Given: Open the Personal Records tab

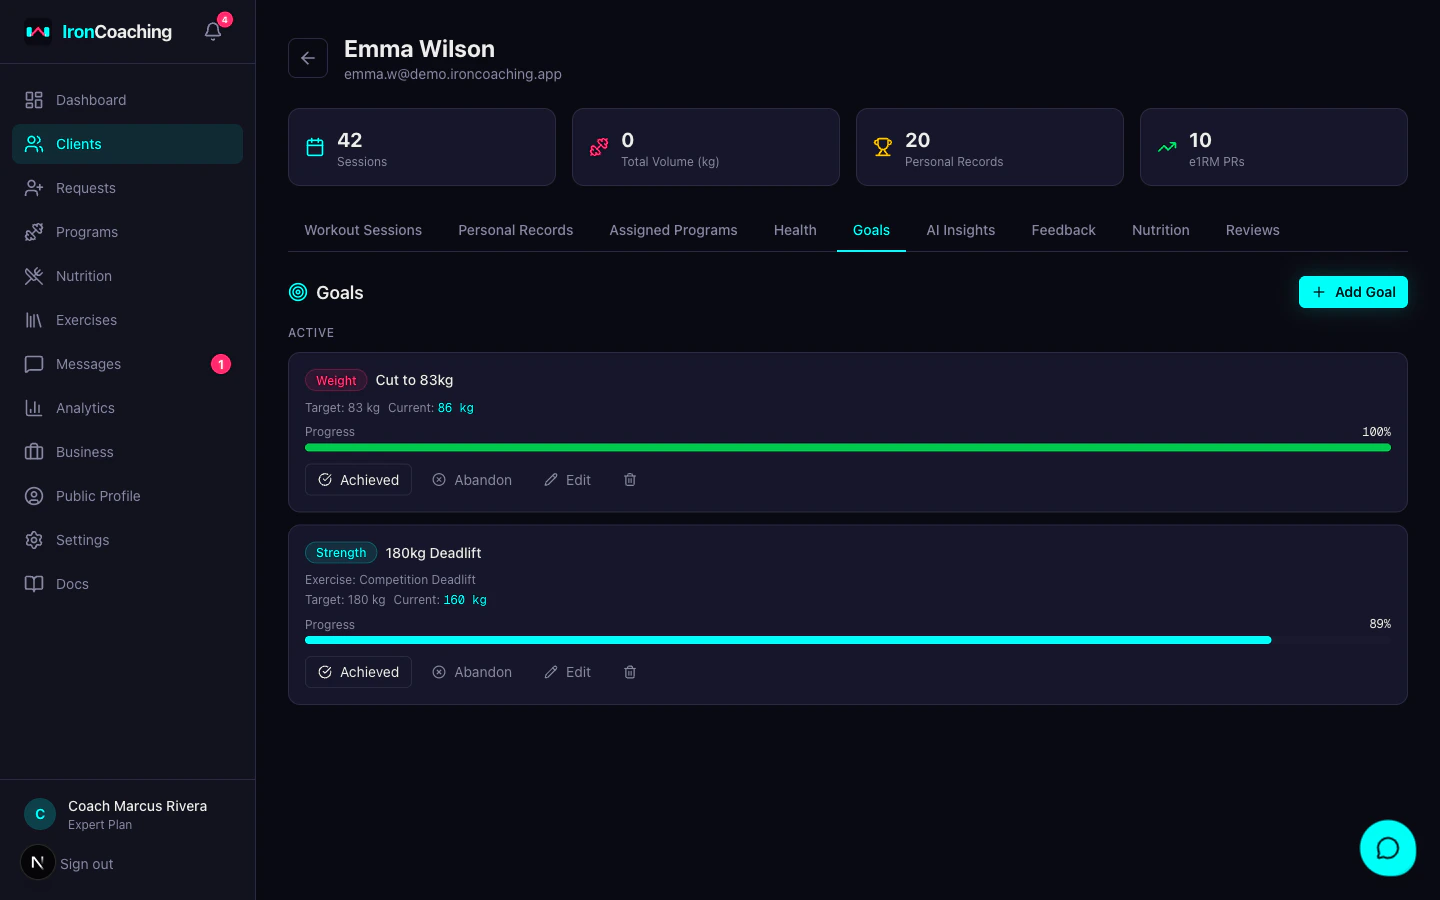Looking at the screenshot, I should click(515, 230).
